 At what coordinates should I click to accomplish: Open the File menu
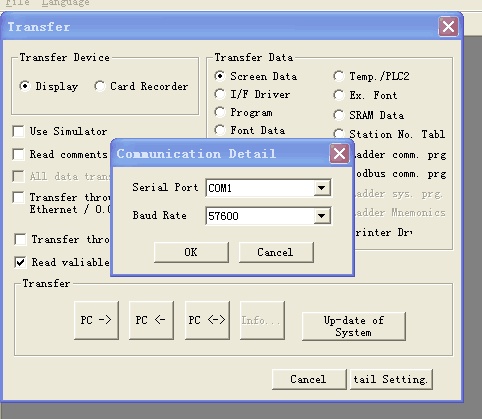click(17, 3)
